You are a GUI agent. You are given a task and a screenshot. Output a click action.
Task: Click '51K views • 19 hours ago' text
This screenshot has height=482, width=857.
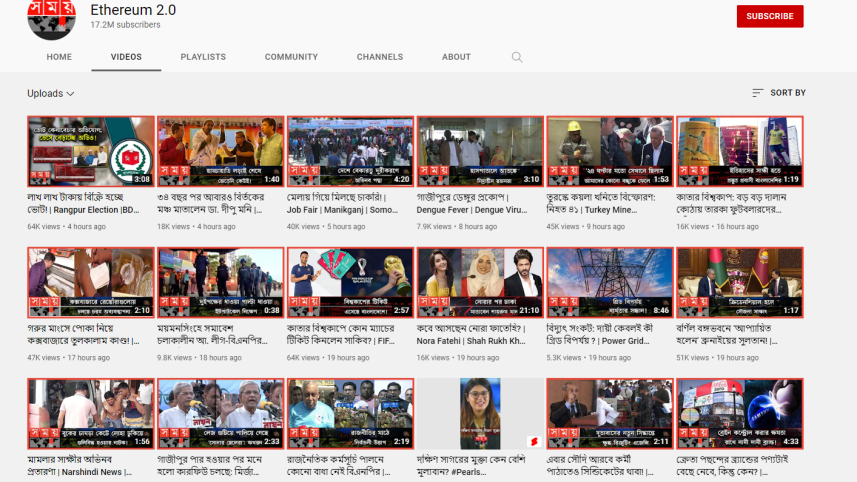(717, 357)
